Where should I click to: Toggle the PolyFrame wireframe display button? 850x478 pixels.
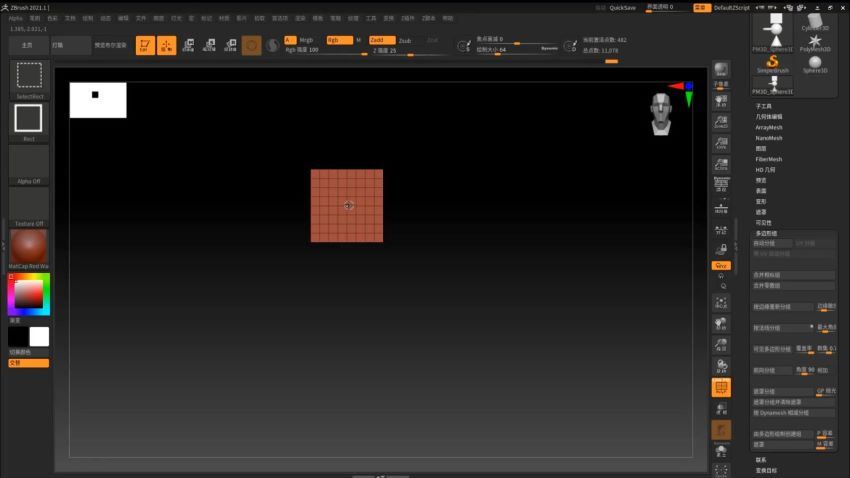click(721, 387)
